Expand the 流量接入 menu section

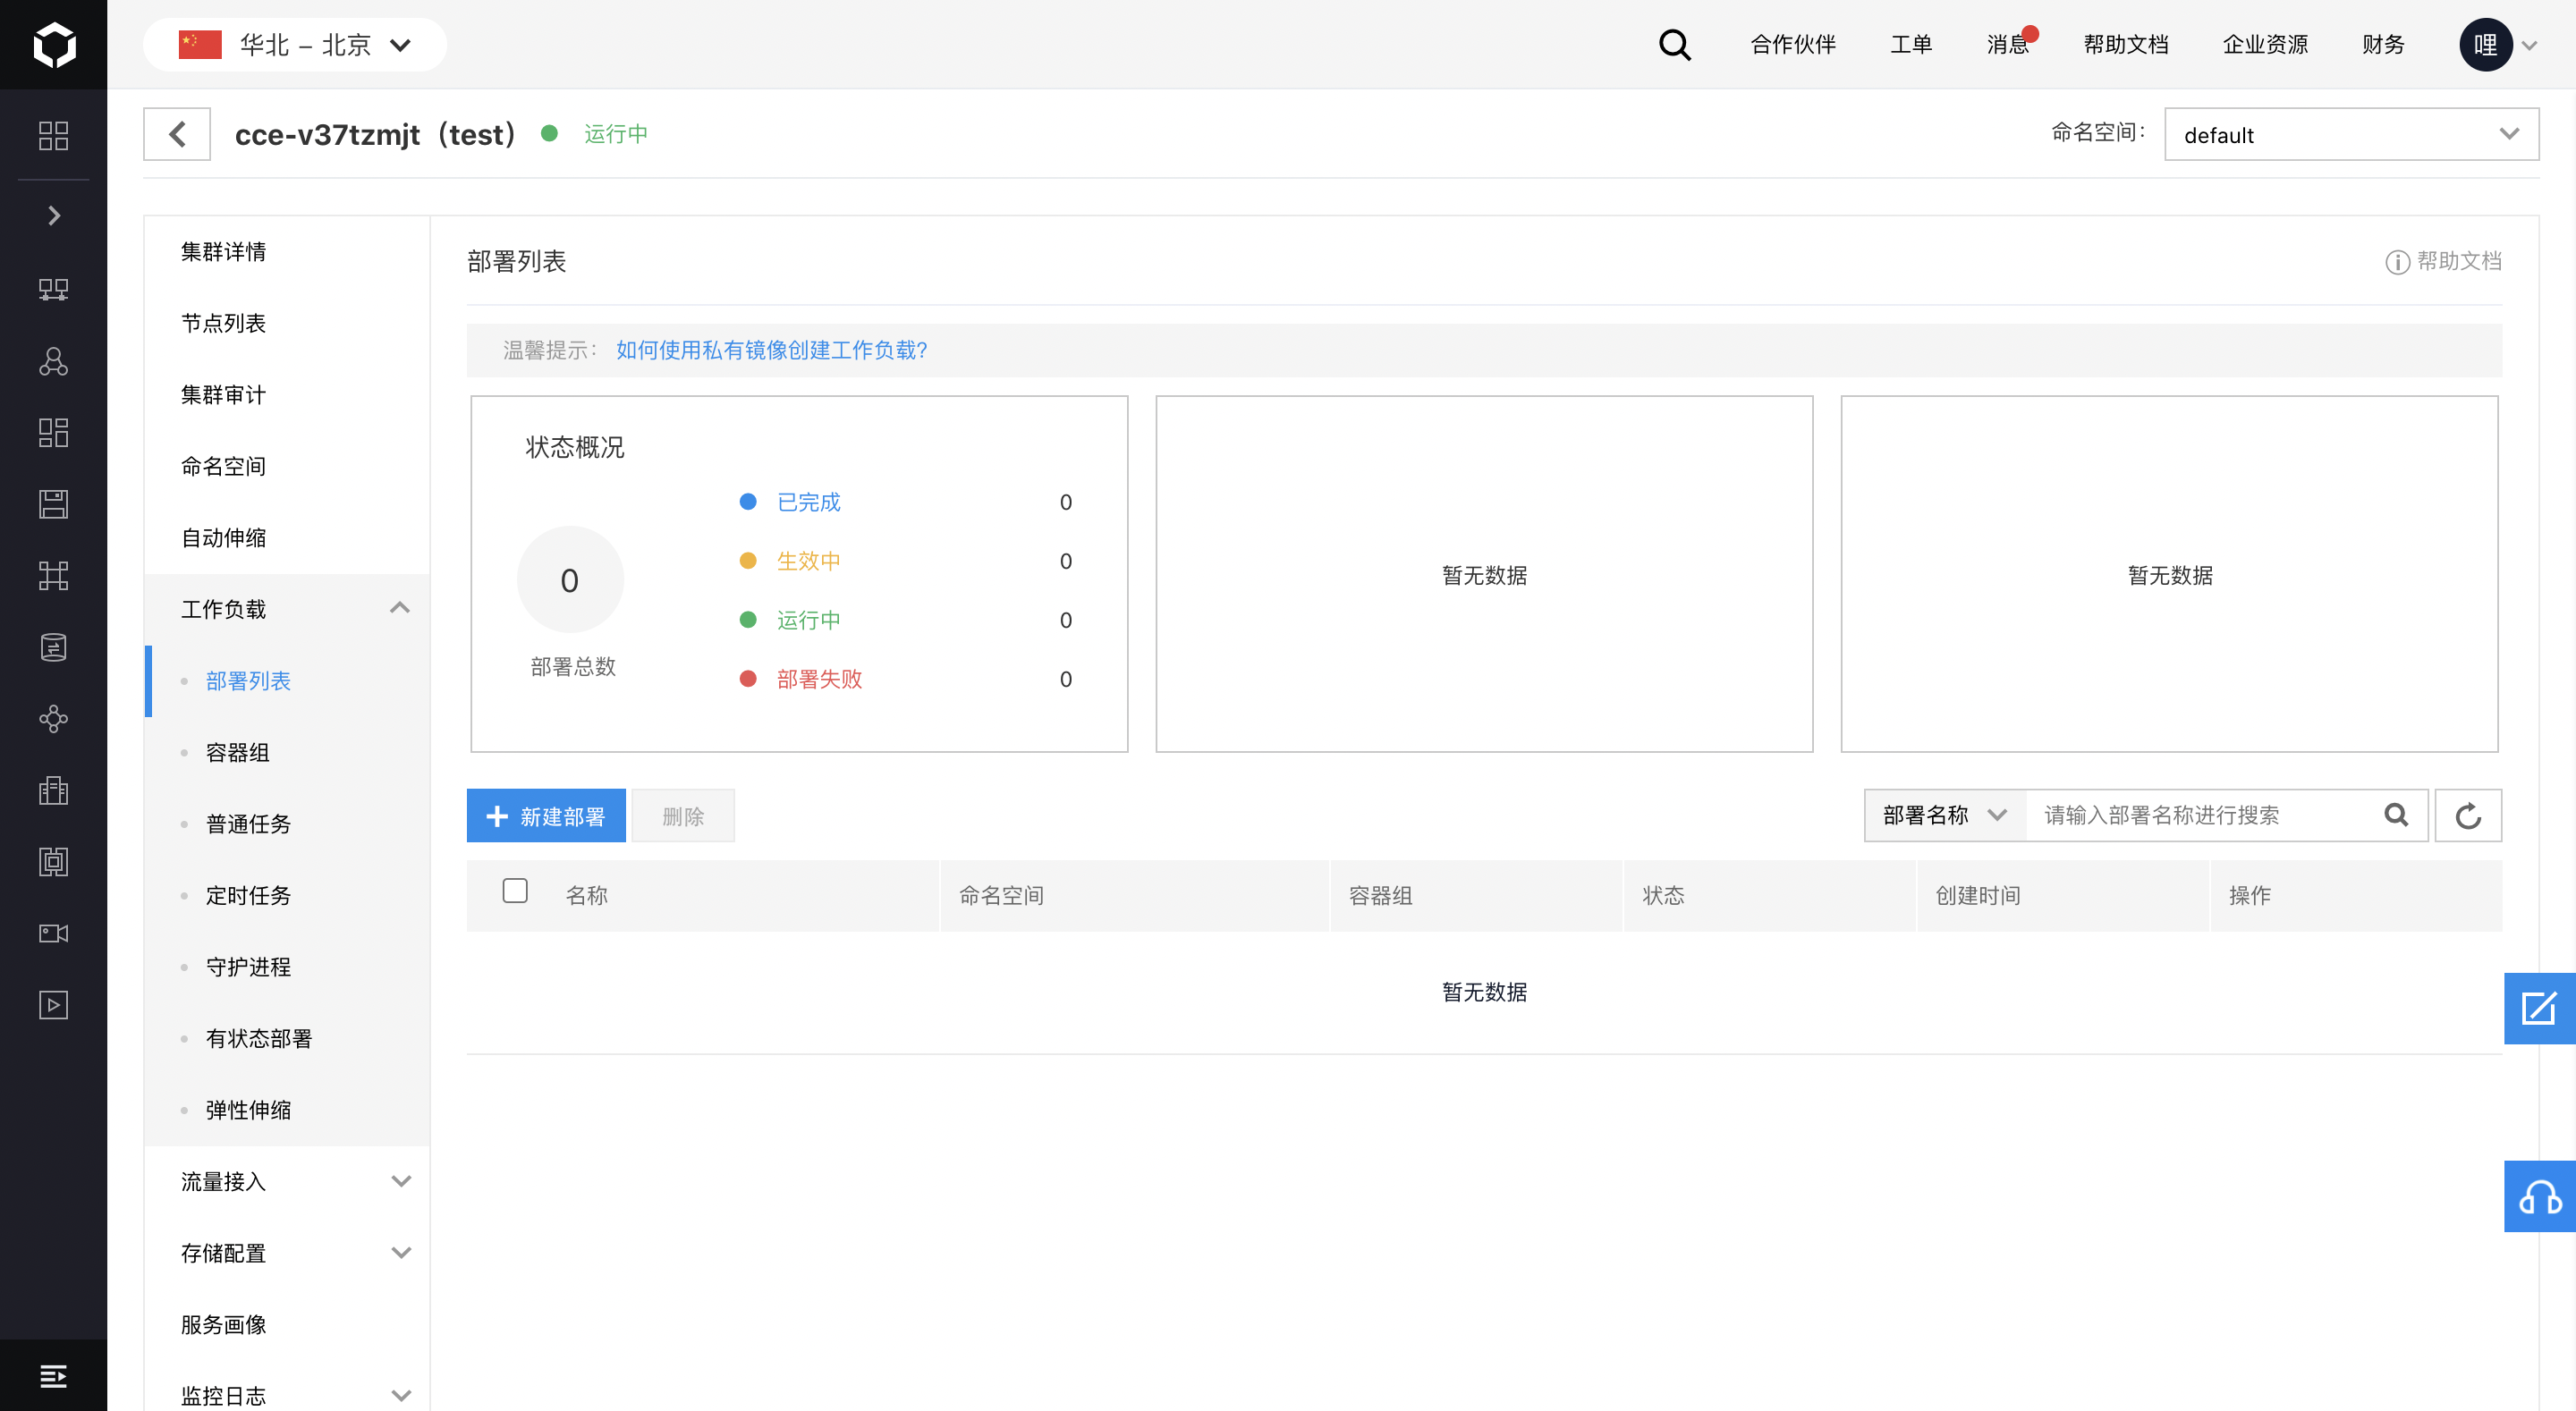pos(399,1181)
